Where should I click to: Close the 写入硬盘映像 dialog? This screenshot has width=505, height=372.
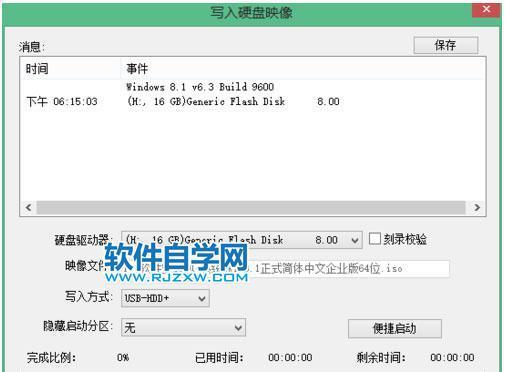pos(486,9)
